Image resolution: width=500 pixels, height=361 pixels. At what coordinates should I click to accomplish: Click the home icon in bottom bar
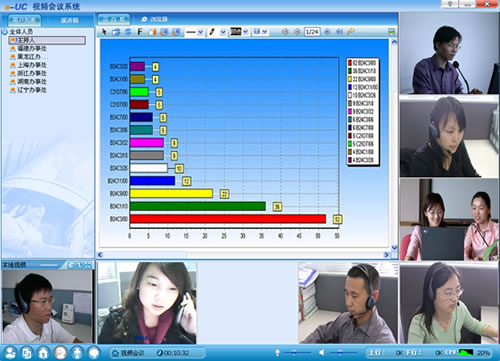point(43,352)
